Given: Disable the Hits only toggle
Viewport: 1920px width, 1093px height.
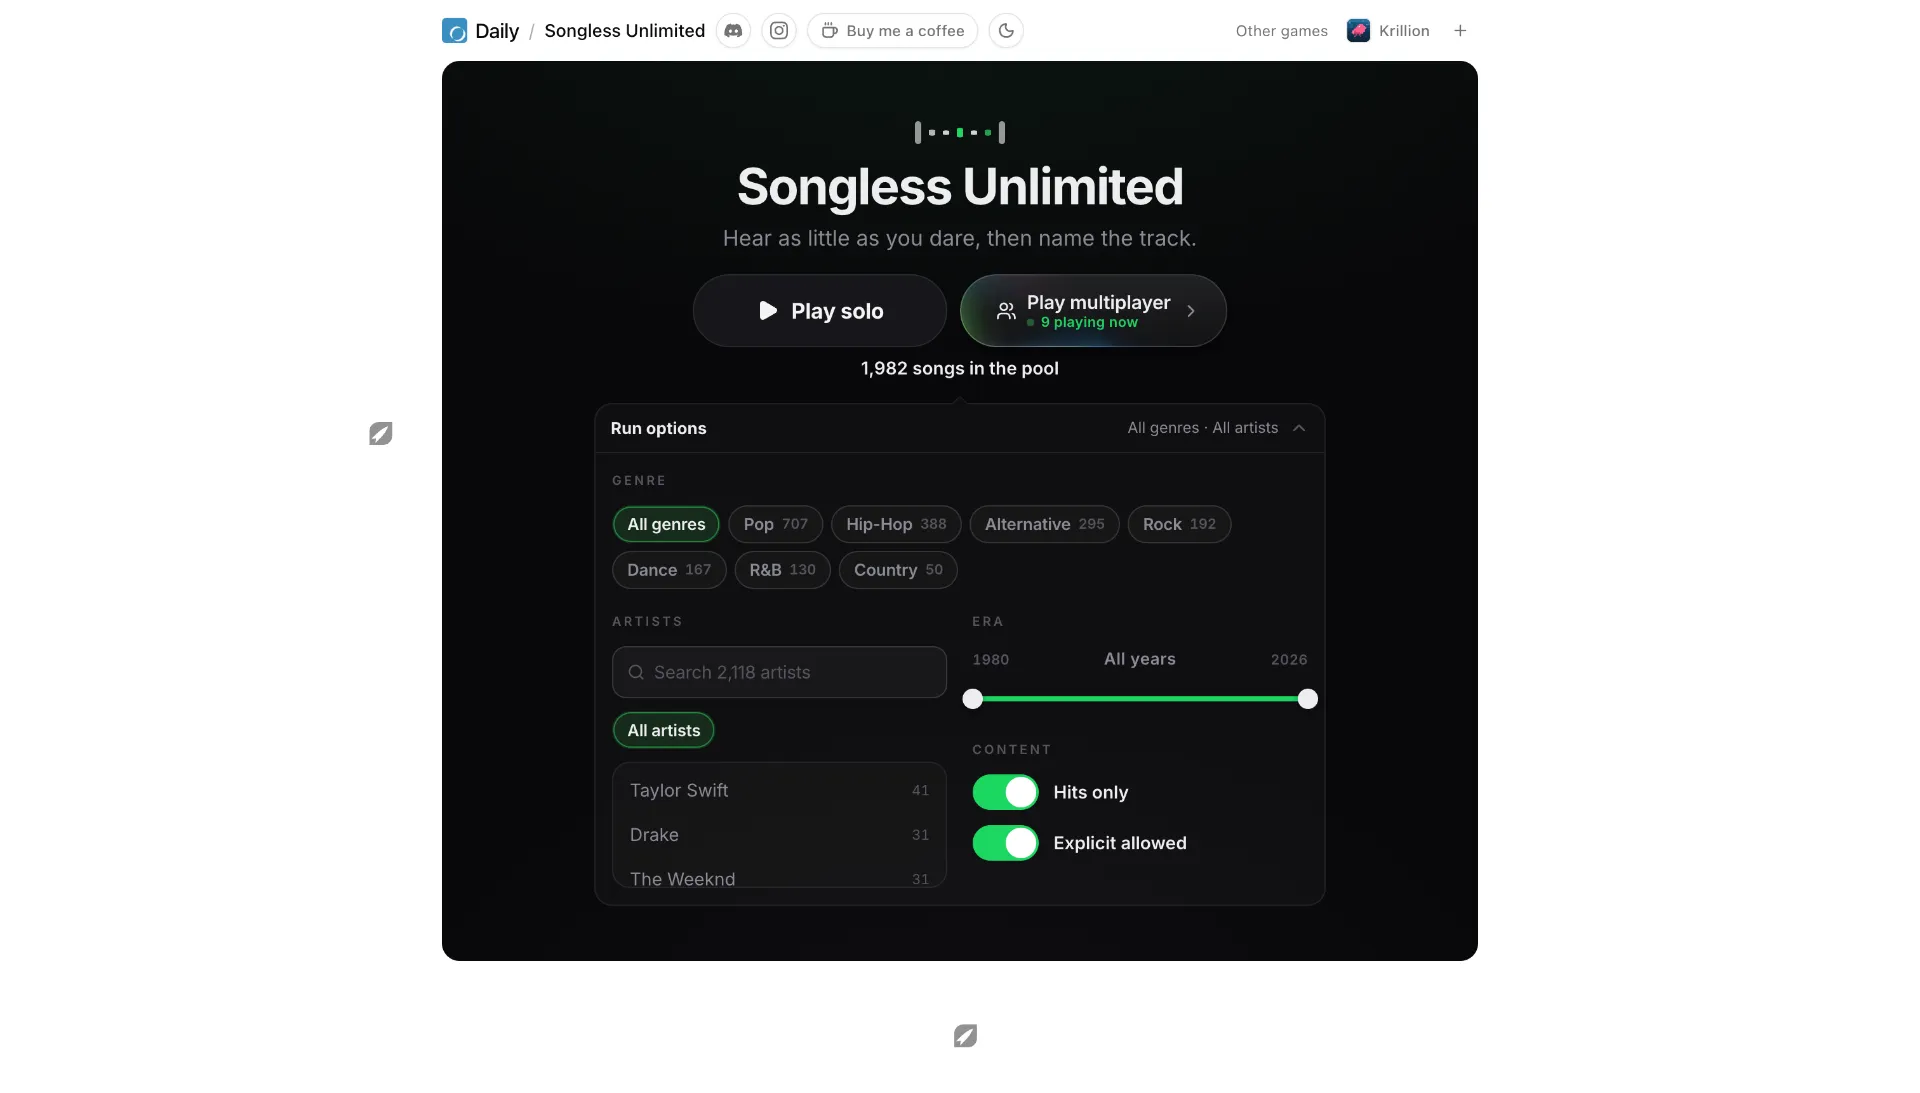Looking at the screenshot, I should click(1005, 792).
